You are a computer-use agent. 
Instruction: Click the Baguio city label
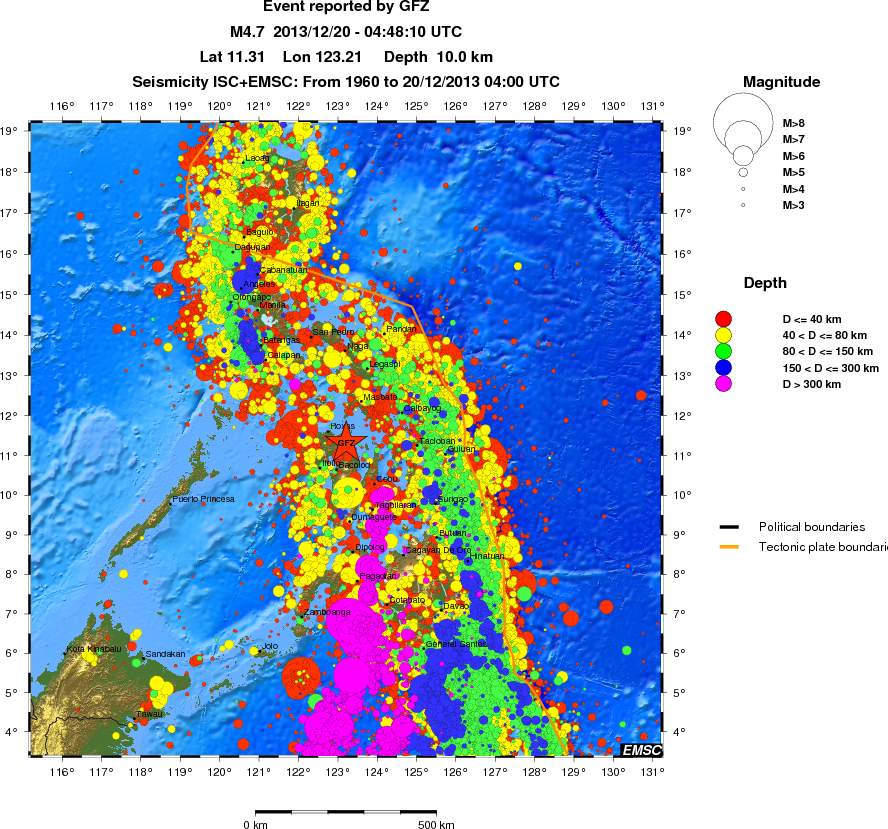pyautogui.click(x=260, y=232)
